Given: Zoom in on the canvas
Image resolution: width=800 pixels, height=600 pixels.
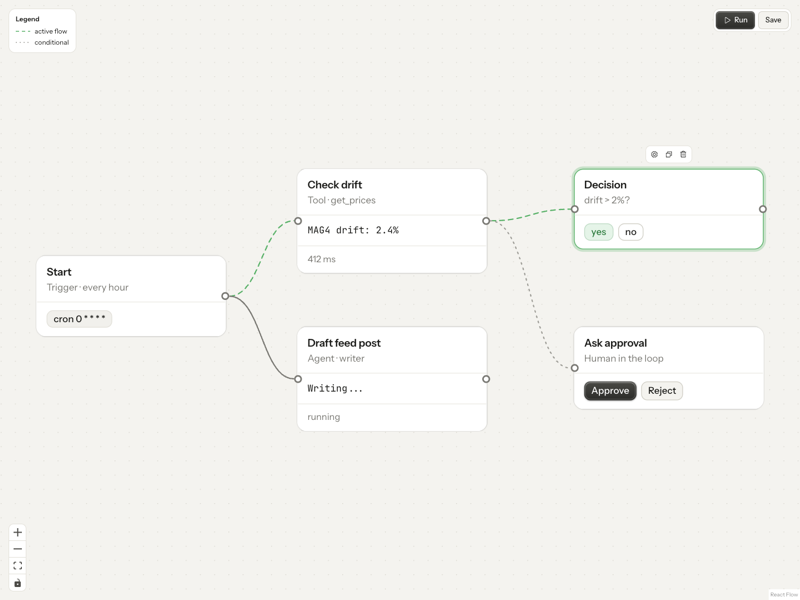Looking at the screenshot, I should 17,532.
